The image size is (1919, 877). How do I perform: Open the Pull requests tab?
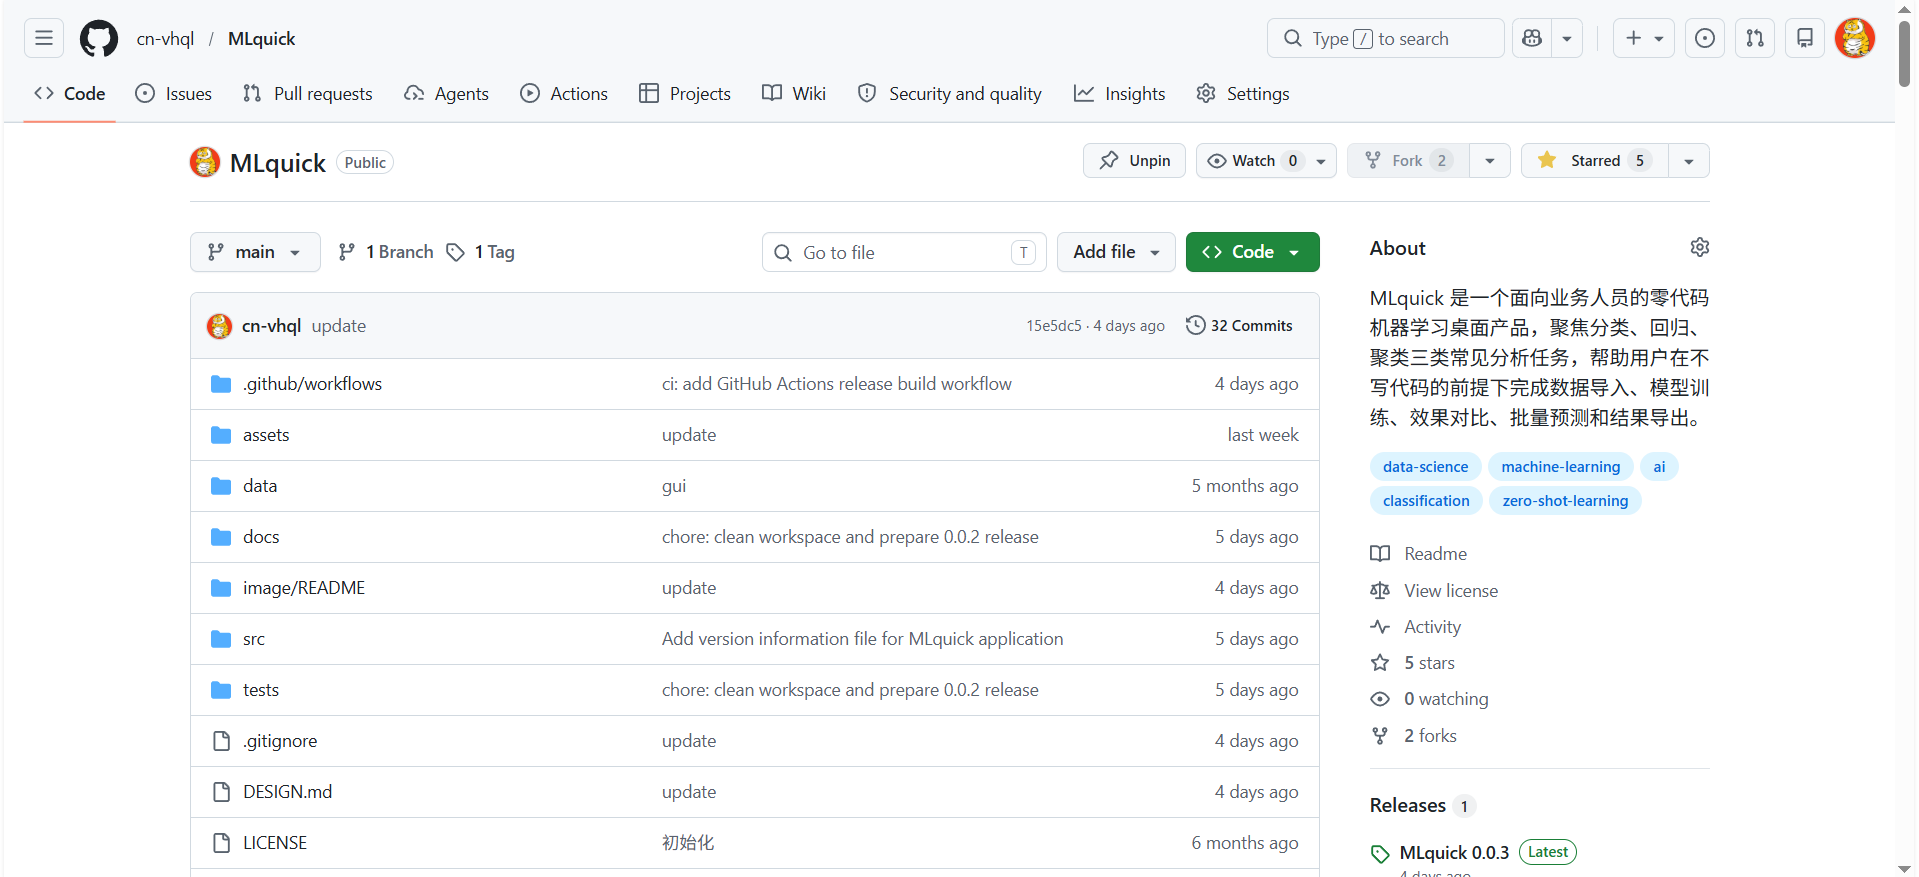click(x=308, y=93)
